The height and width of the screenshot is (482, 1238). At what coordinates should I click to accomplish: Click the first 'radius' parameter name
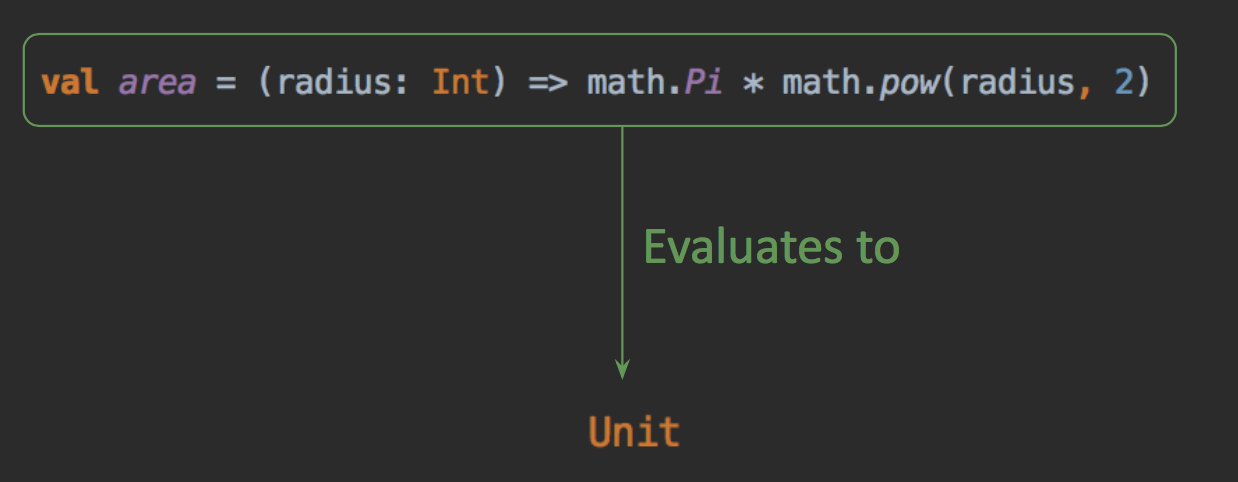coord(333,81)
